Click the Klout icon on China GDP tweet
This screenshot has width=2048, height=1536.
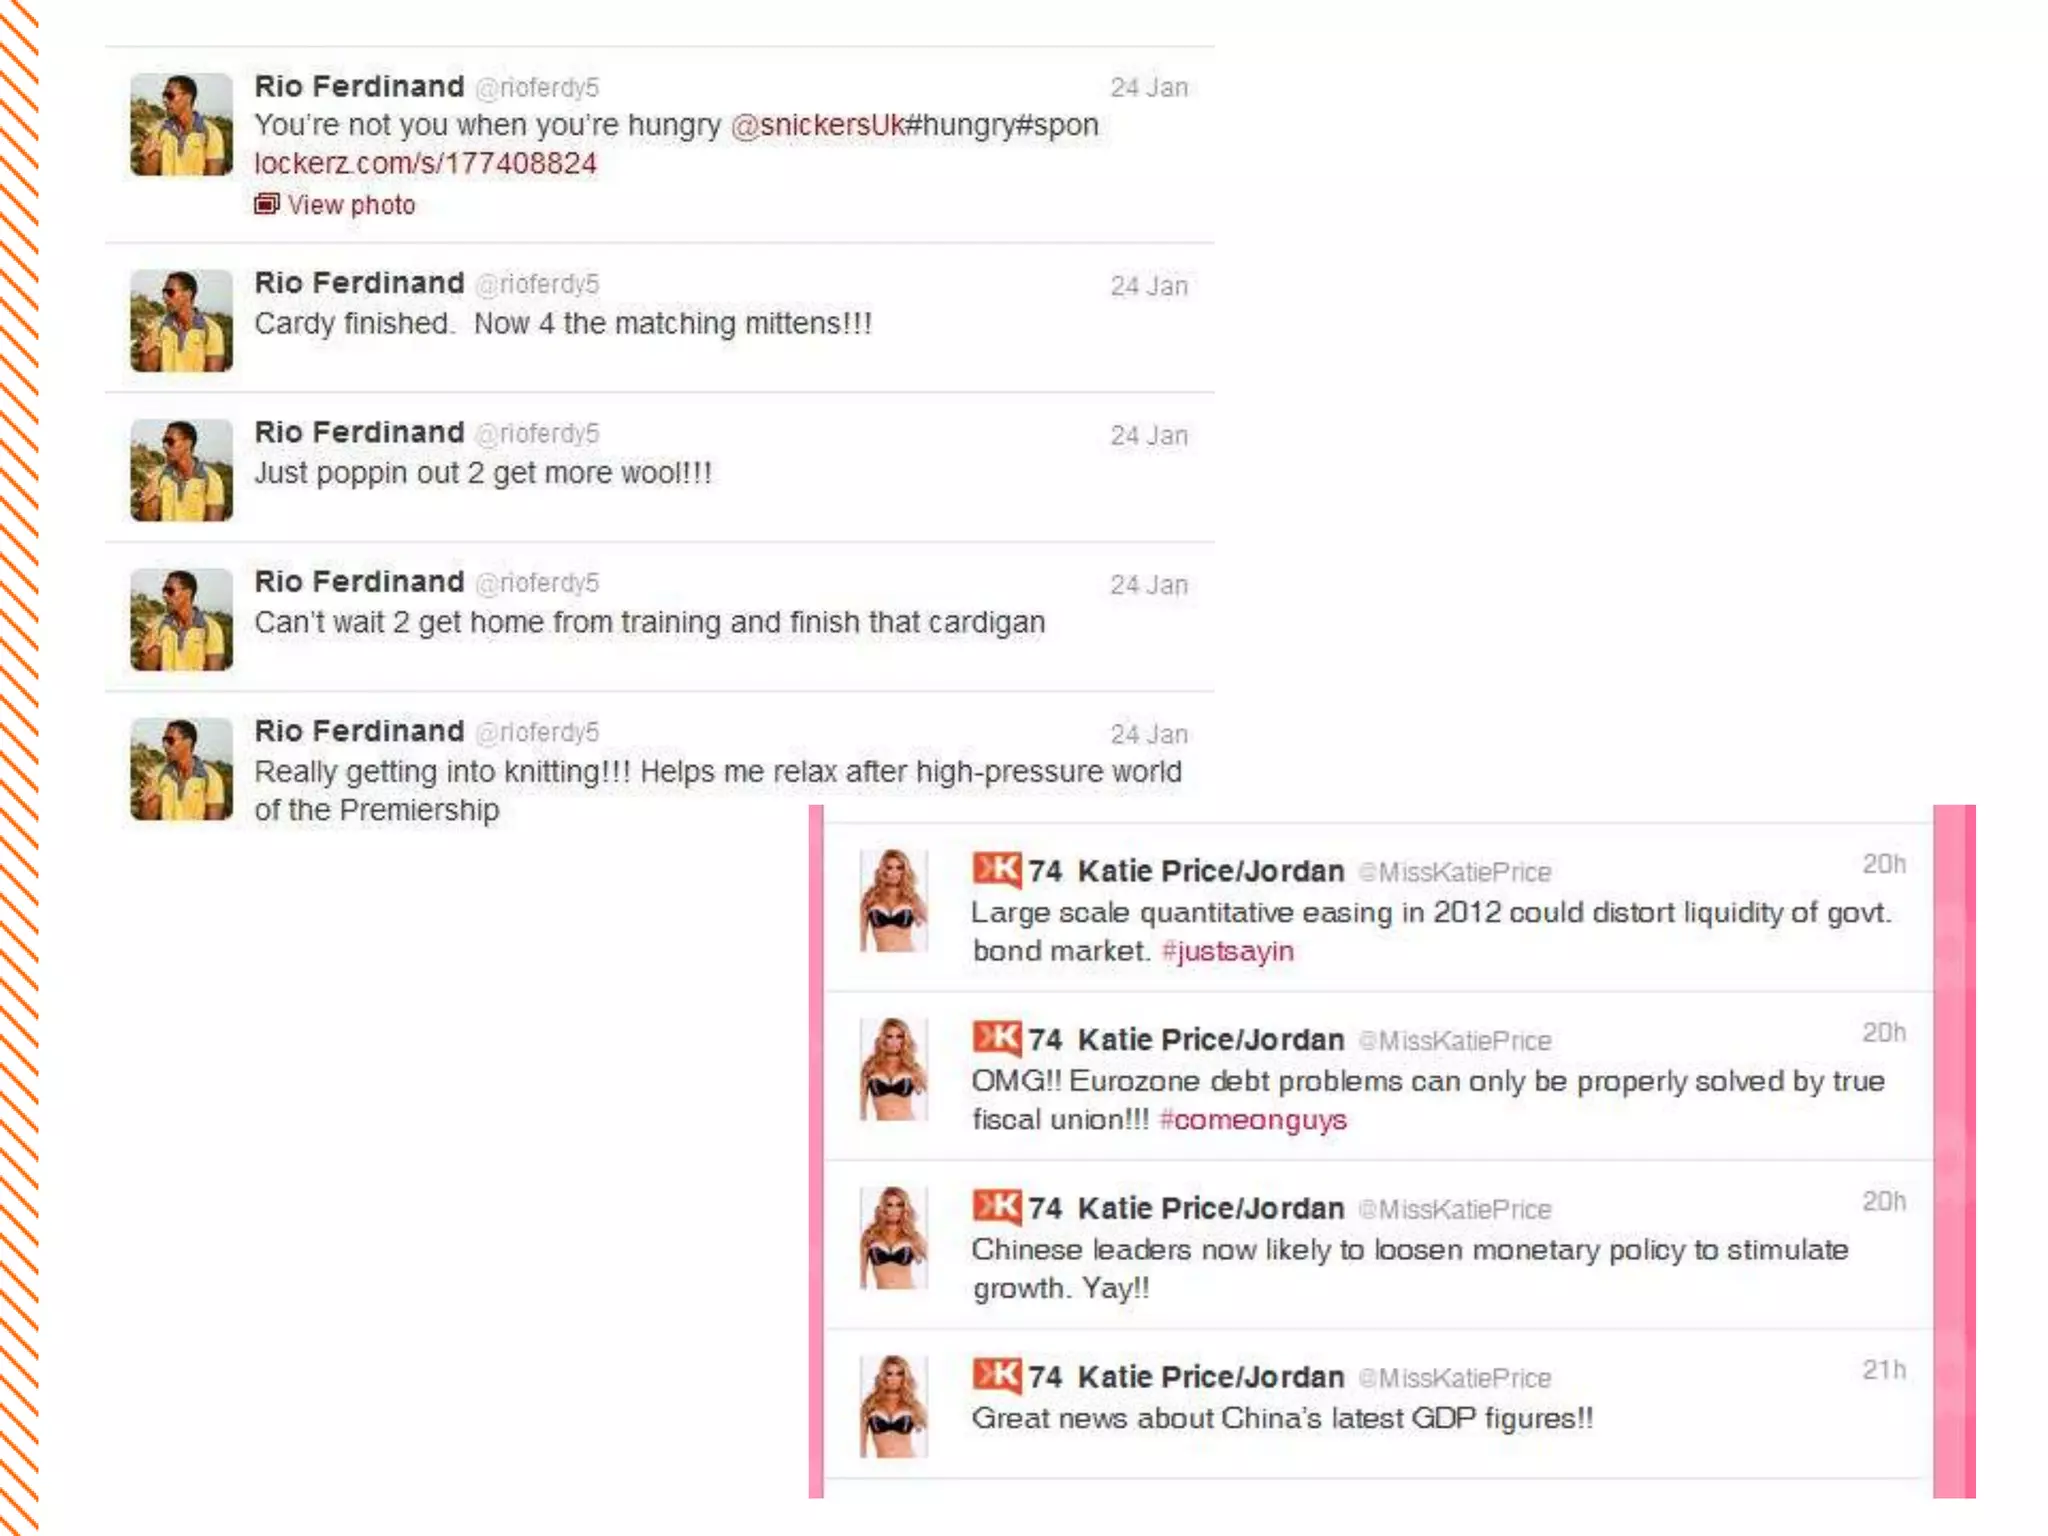click(x=997, y=1375)
